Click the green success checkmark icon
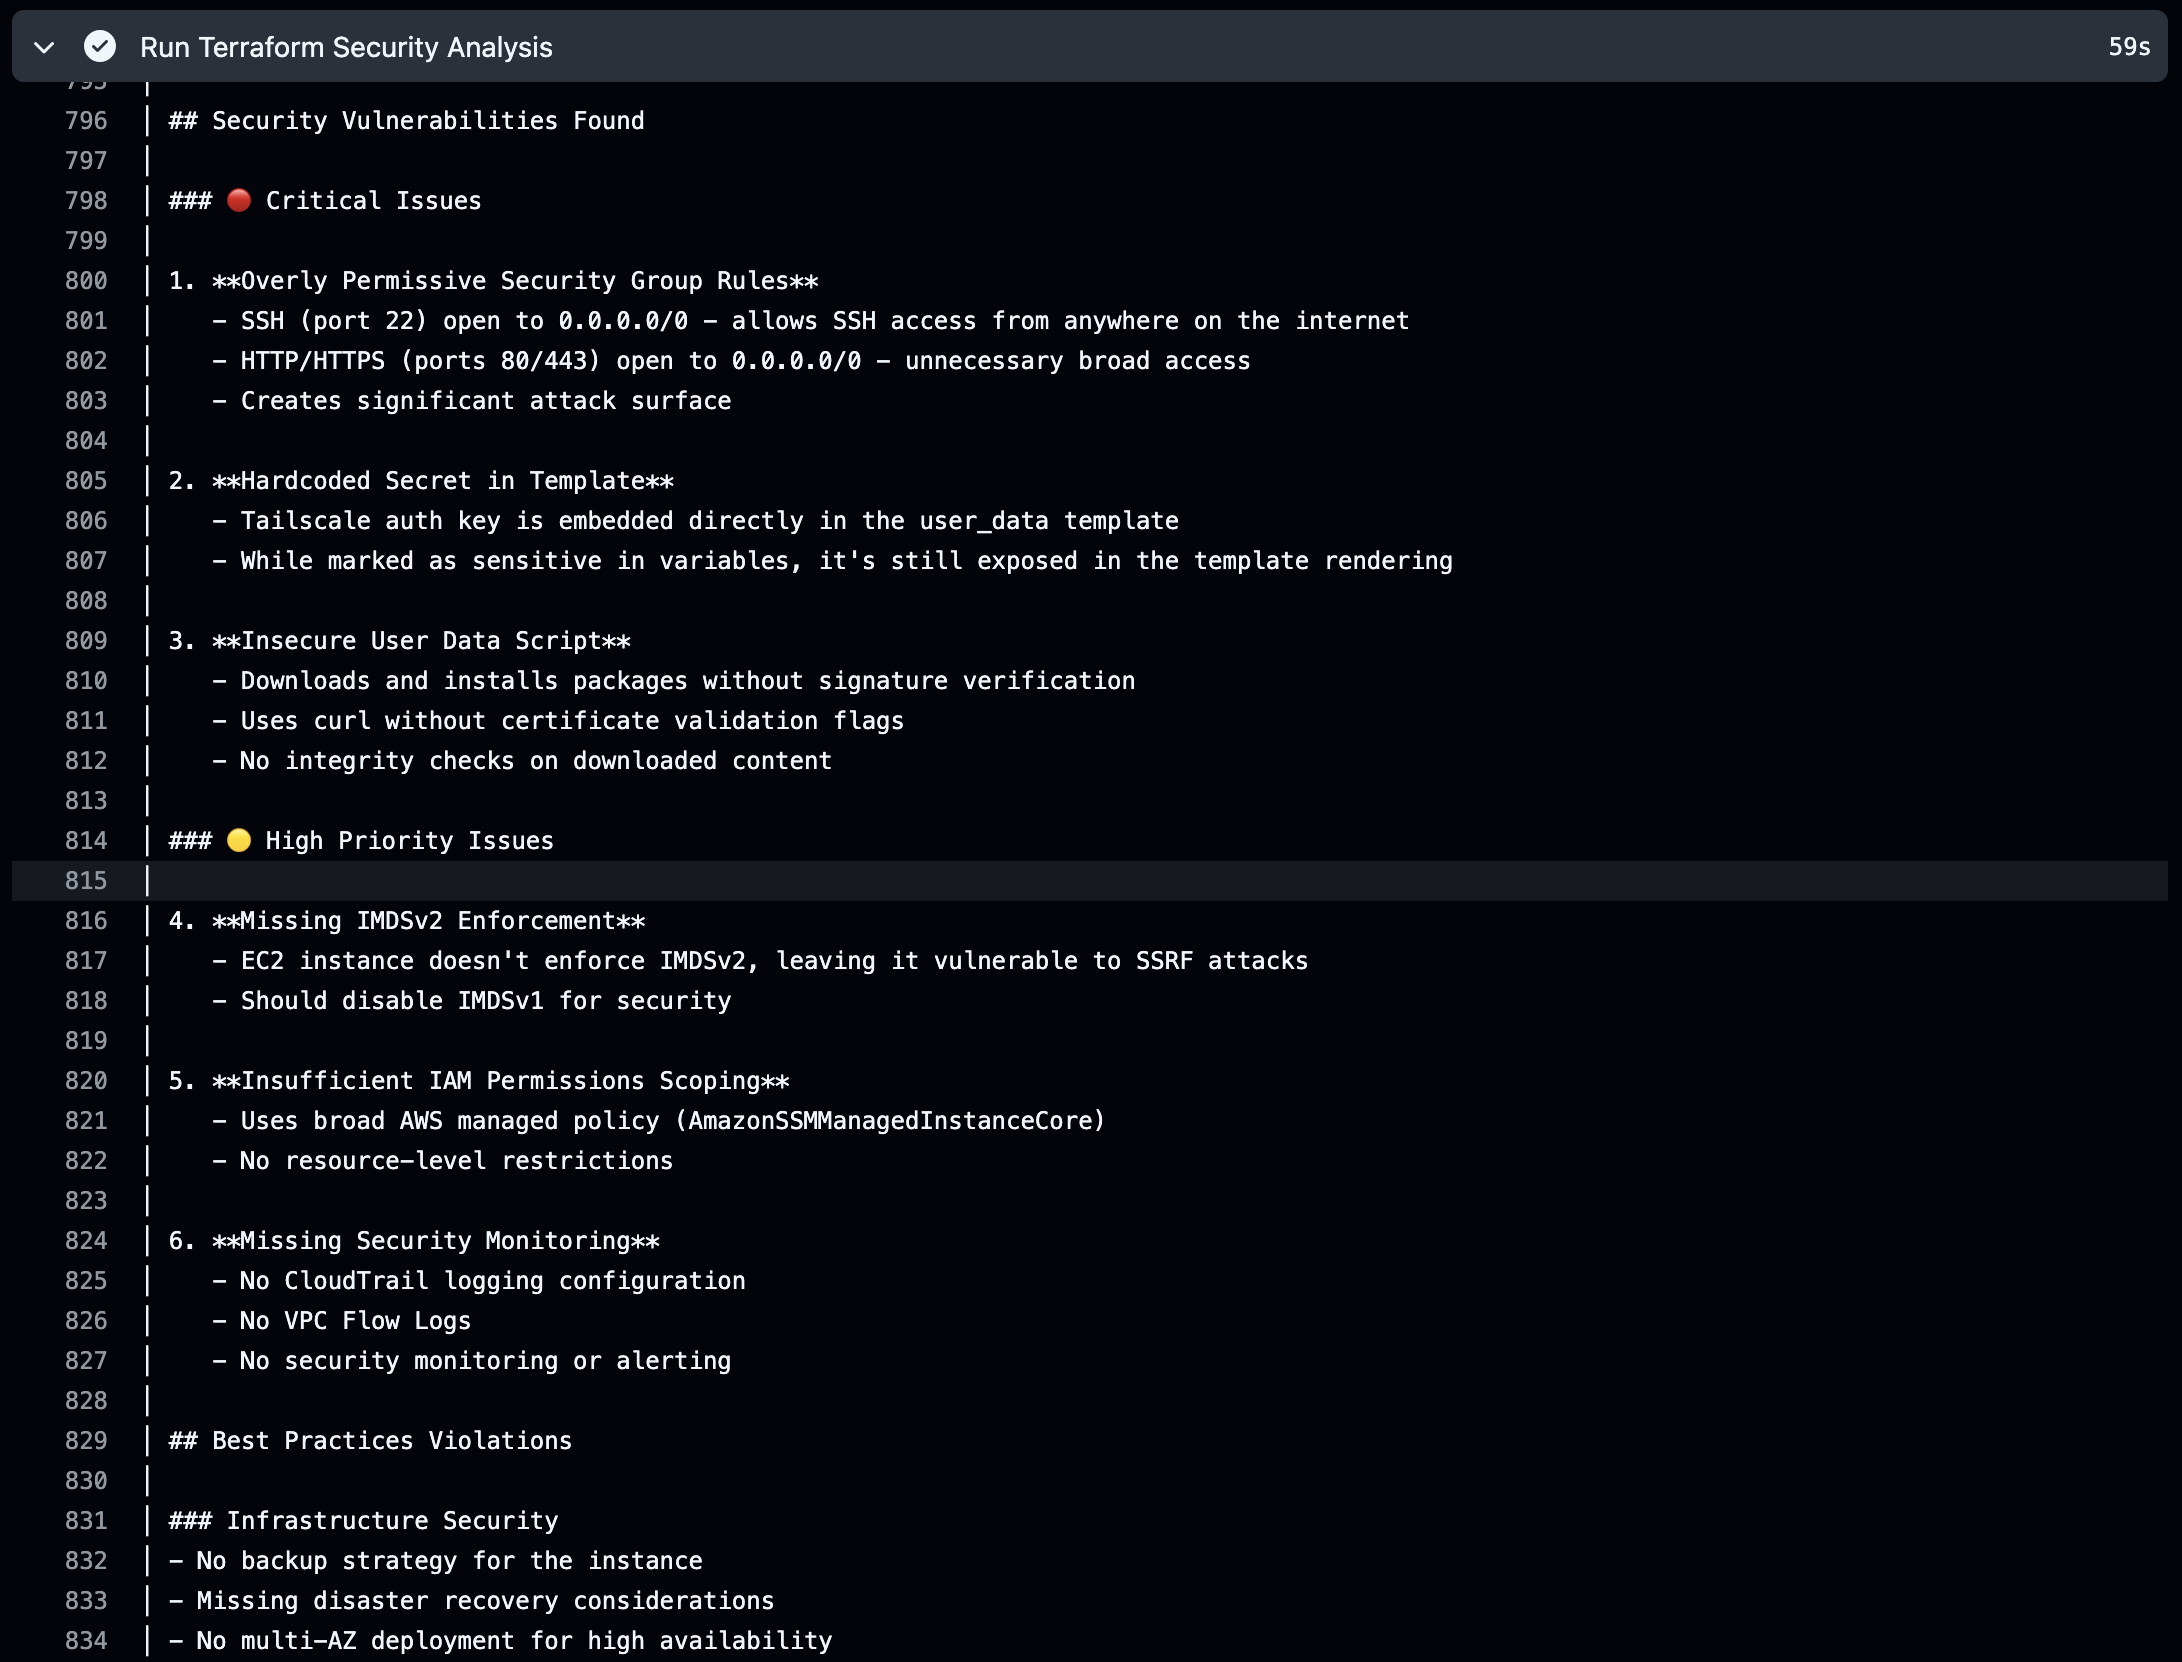This screenshot has width=2182, height=1662. (100, 47)
